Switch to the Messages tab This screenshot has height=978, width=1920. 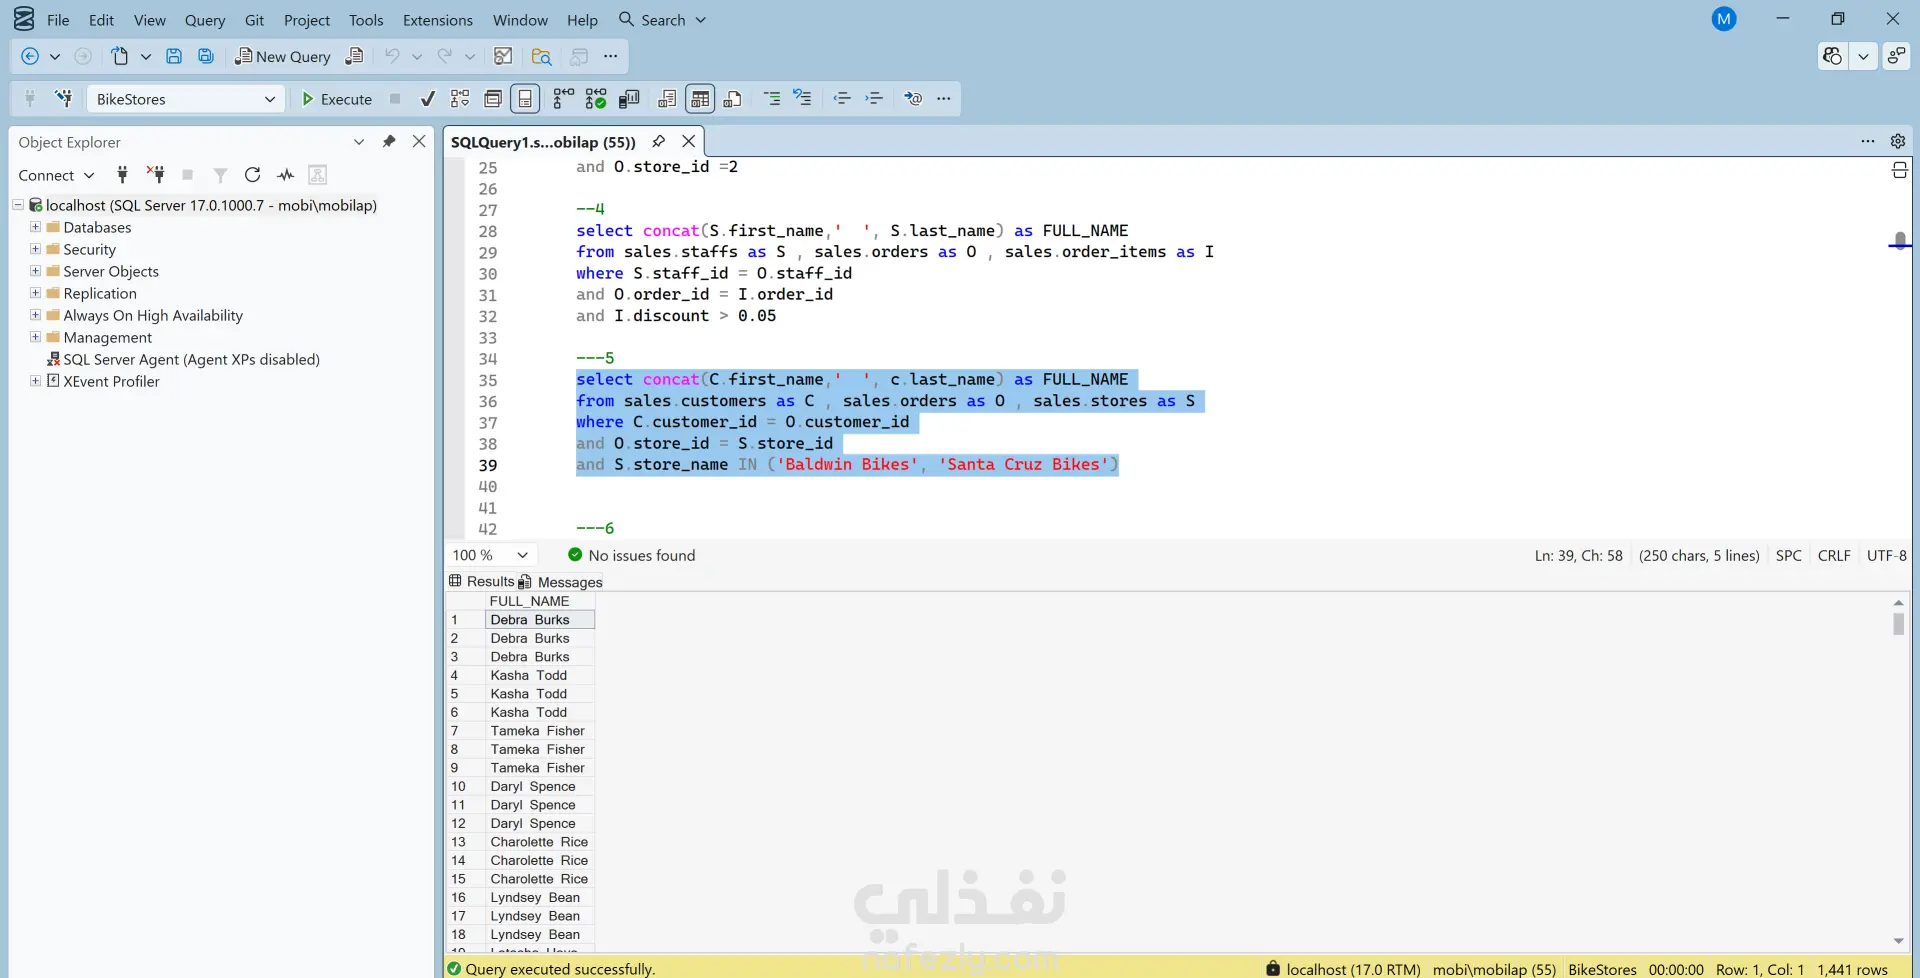pyautogui.click(x=560, y=582)
